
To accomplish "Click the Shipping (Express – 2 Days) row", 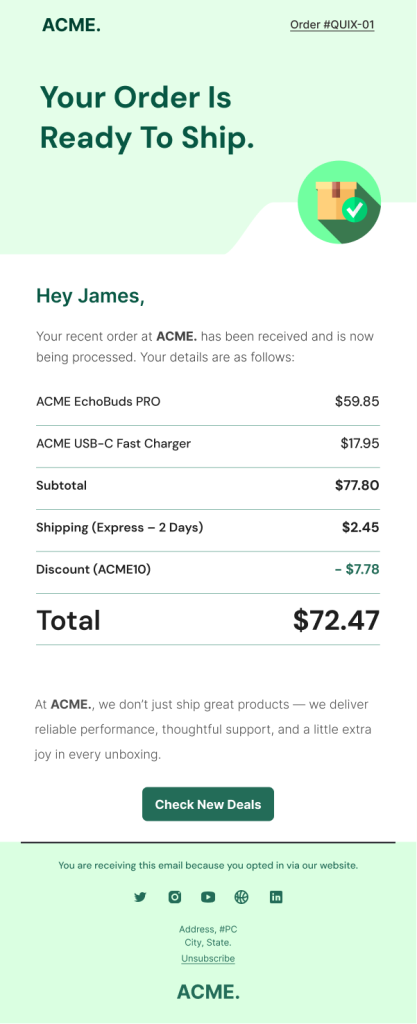I will pos(208,528).
